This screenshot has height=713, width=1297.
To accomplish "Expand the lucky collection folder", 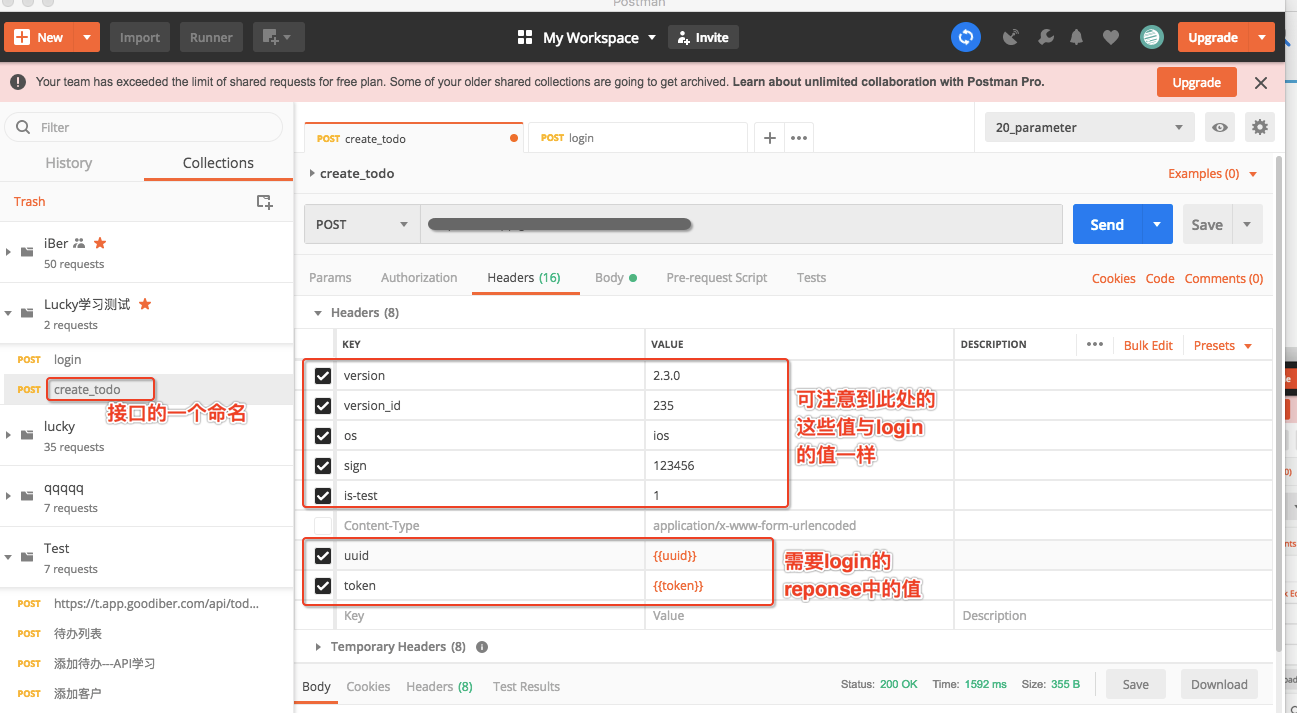I will click(x=9, y=435).
